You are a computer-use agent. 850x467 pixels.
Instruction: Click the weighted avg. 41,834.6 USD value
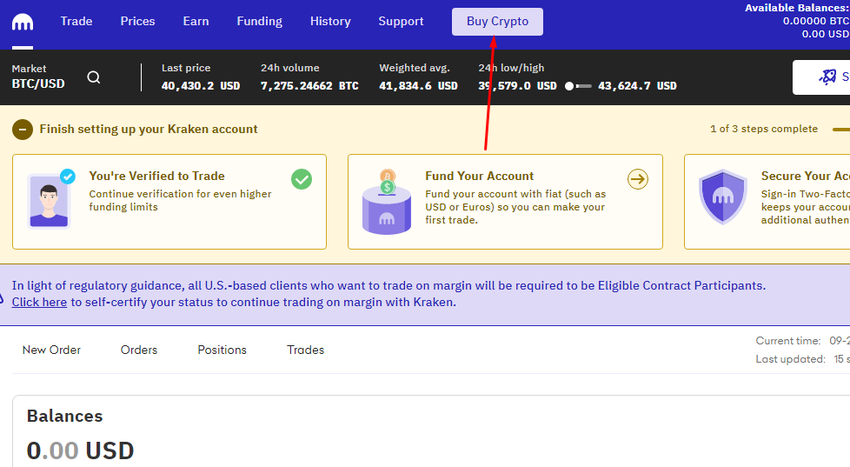click(x=418, y=86)
